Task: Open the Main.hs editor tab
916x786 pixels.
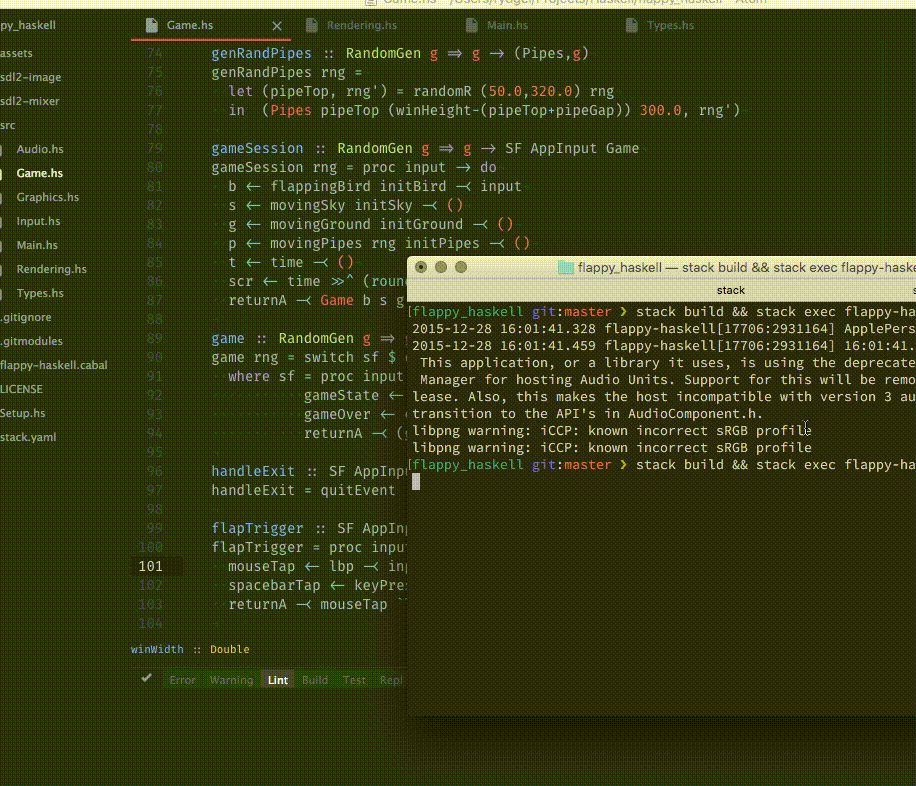Action: [x=507, y=26]
